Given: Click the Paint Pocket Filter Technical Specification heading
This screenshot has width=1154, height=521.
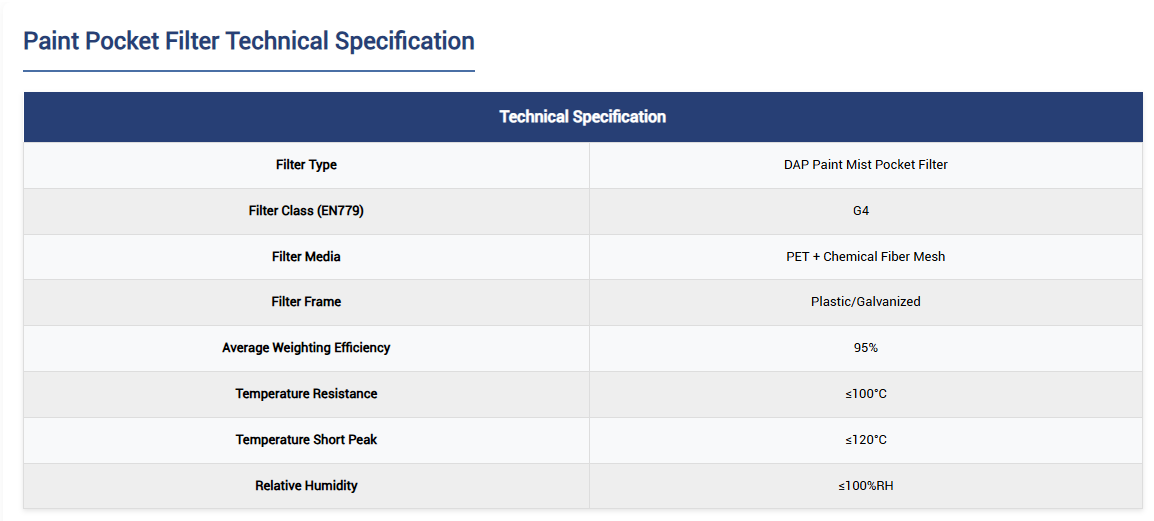Looking at the screenshot, I should click(x=248, y=41).
